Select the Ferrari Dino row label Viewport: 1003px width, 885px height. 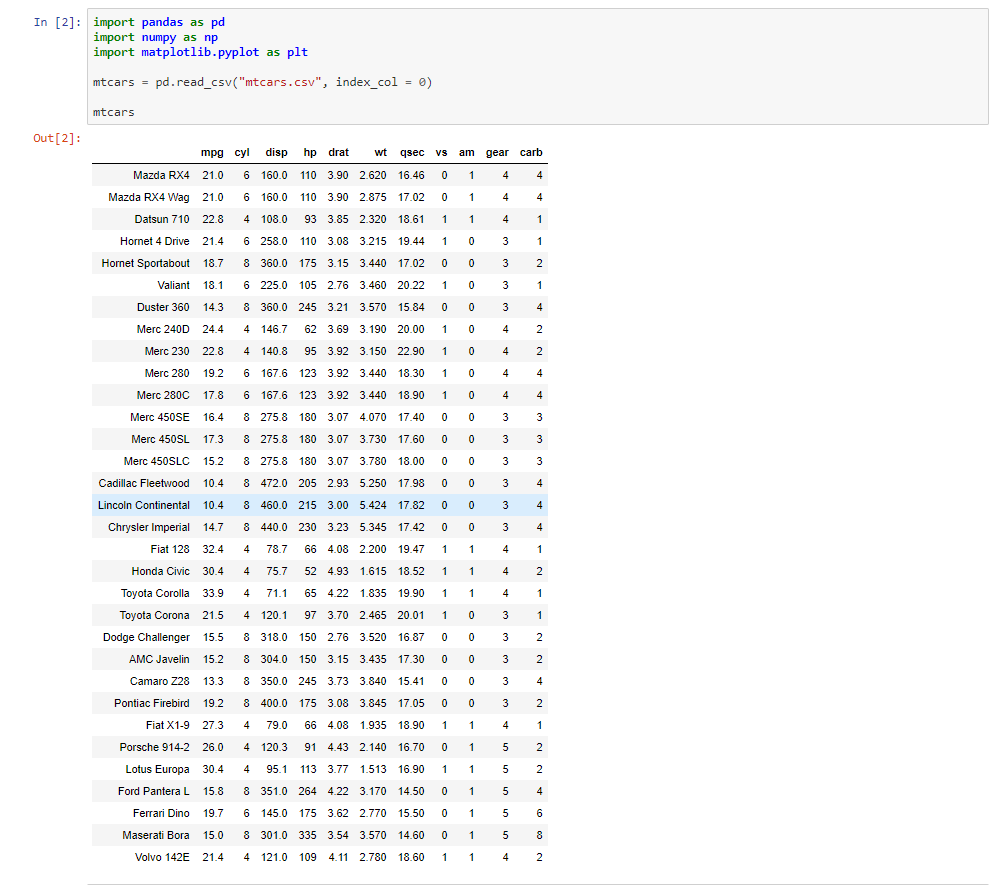[161, 813]
